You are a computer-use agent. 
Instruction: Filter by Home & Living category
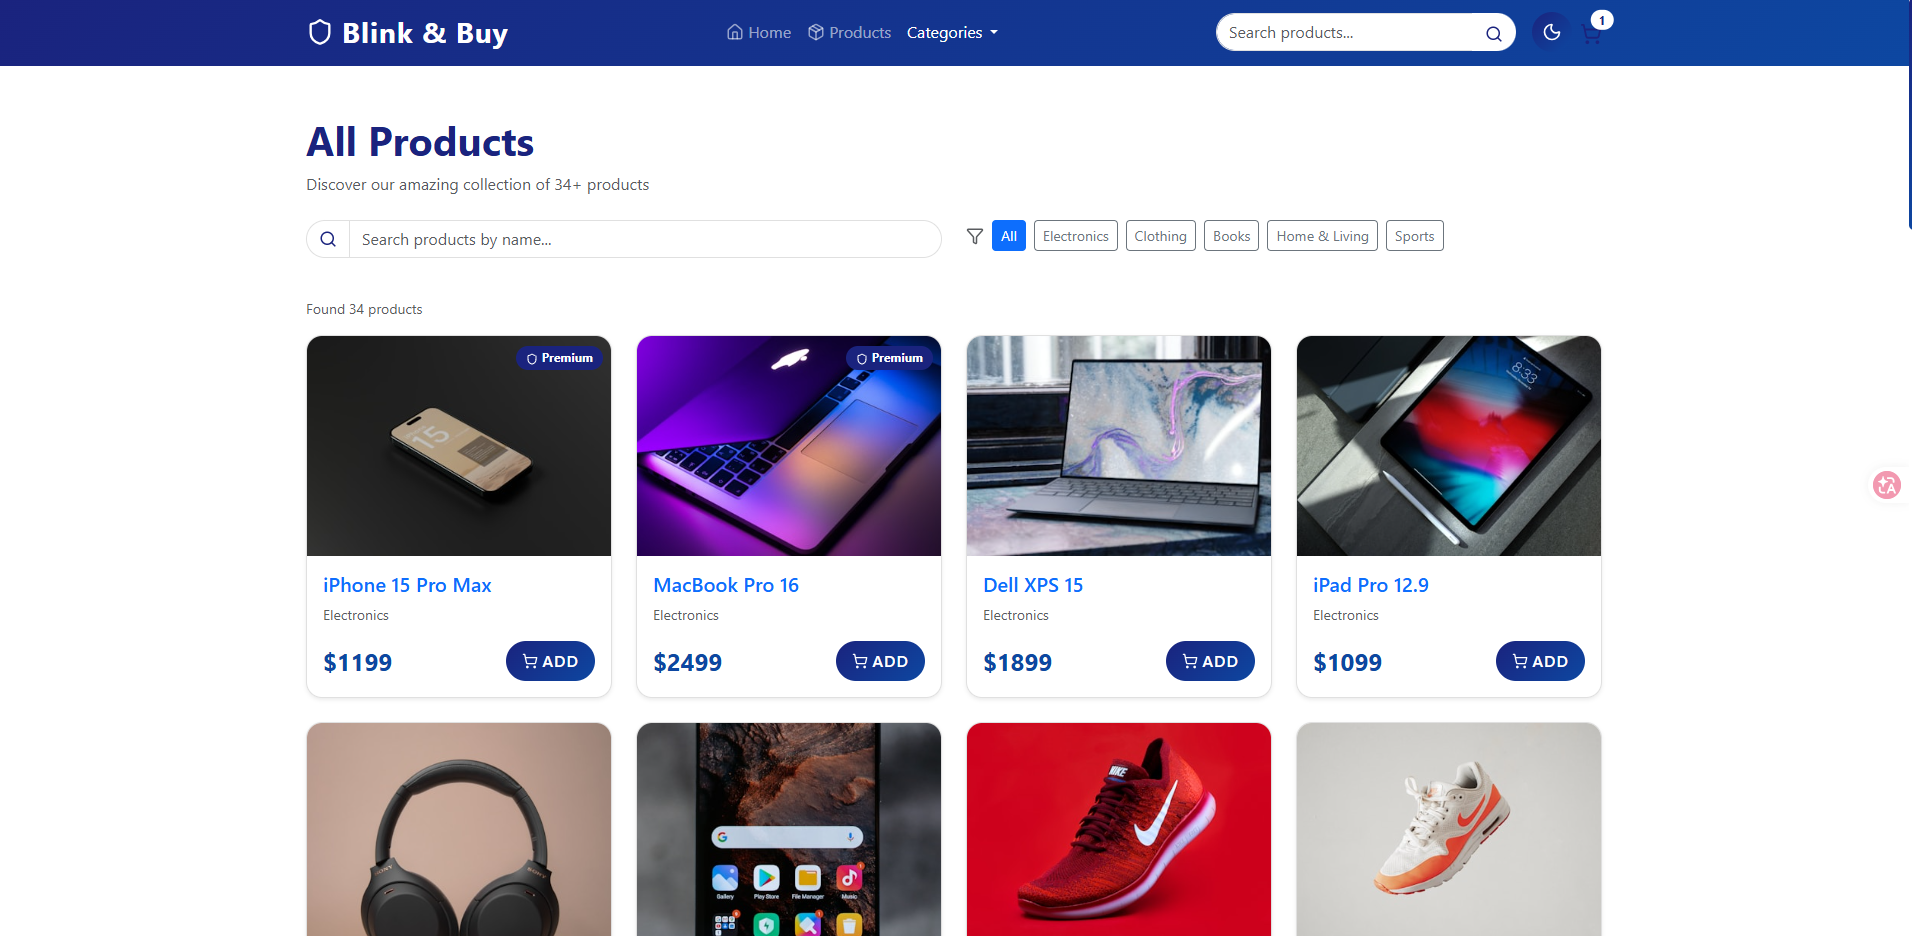pyautogui.click(x=1322, y=236)
